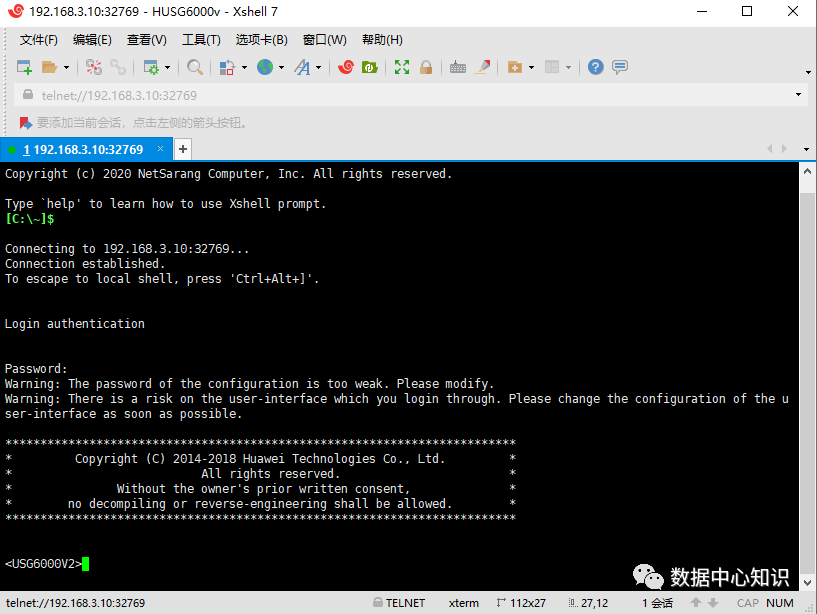Image resolution: width=817 pixels, height=614 pixels.
Task: Open Help question mark icon
Action: (x=596, y=67)
